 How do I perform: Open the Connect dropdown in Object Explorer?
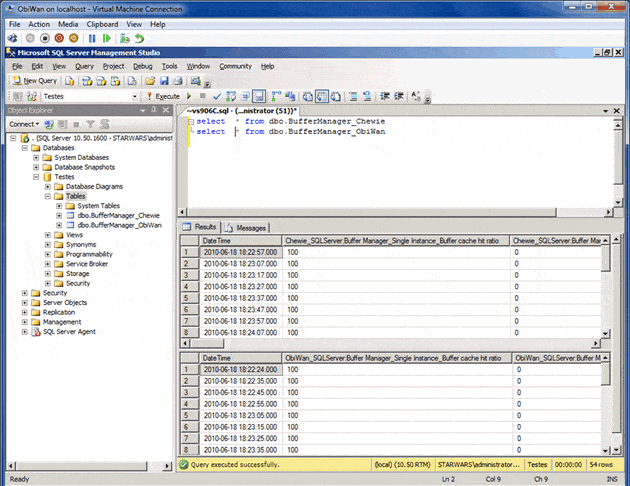point(24,124)
